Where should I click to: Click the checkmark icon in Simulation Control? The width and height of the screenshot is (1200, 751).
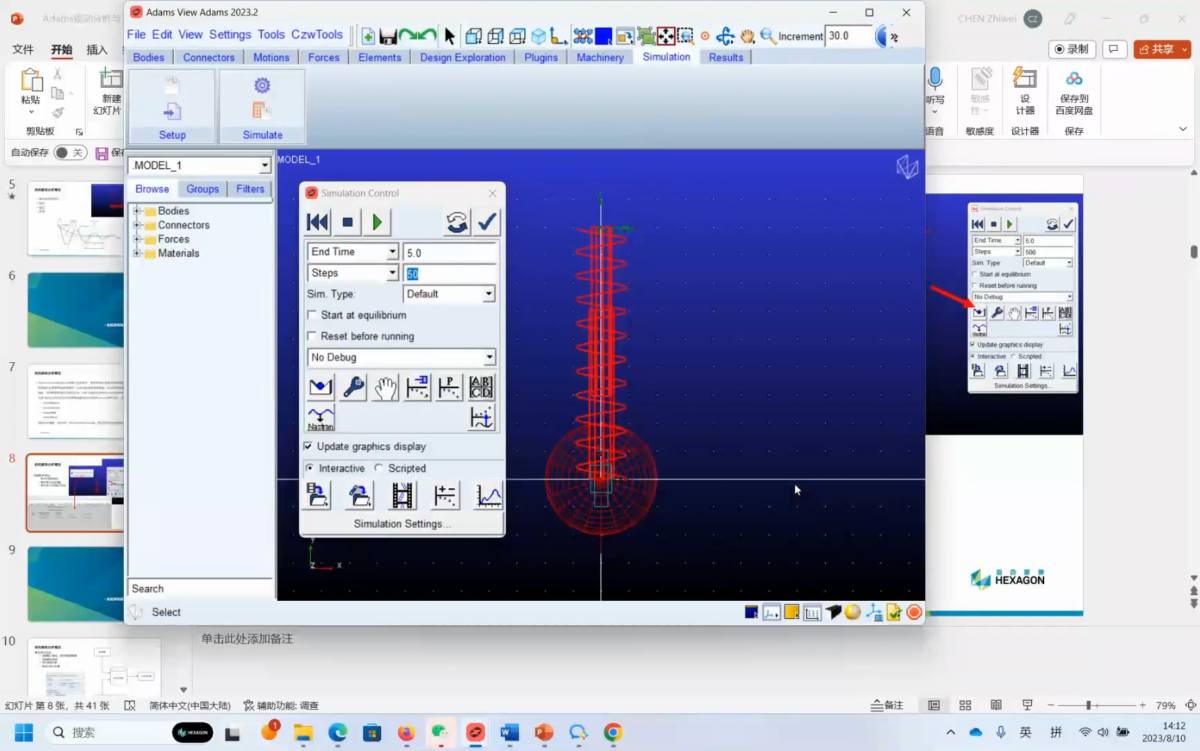click(488, 222)
